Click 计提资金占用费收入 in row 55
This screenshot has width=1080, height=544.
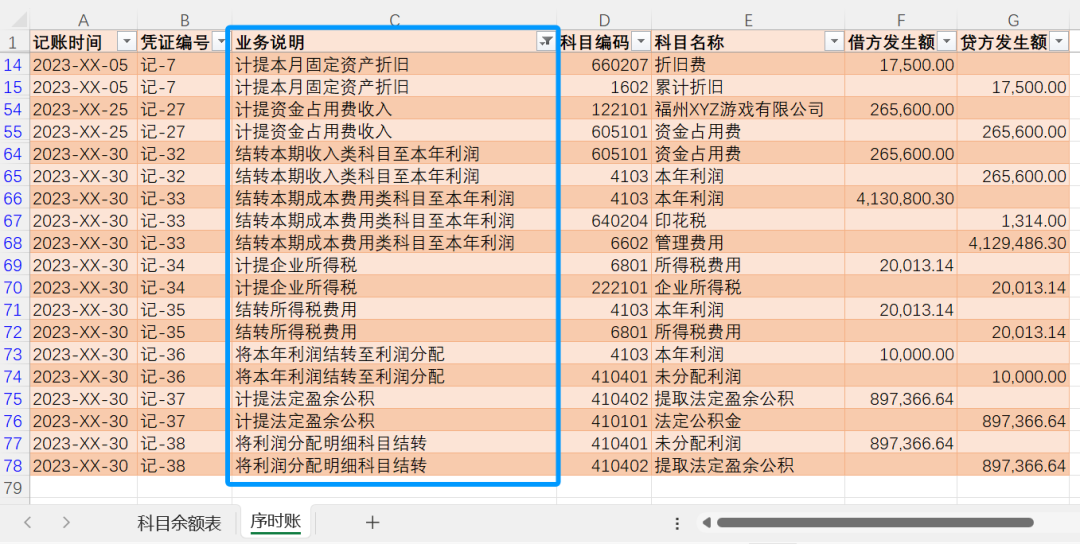394,132
